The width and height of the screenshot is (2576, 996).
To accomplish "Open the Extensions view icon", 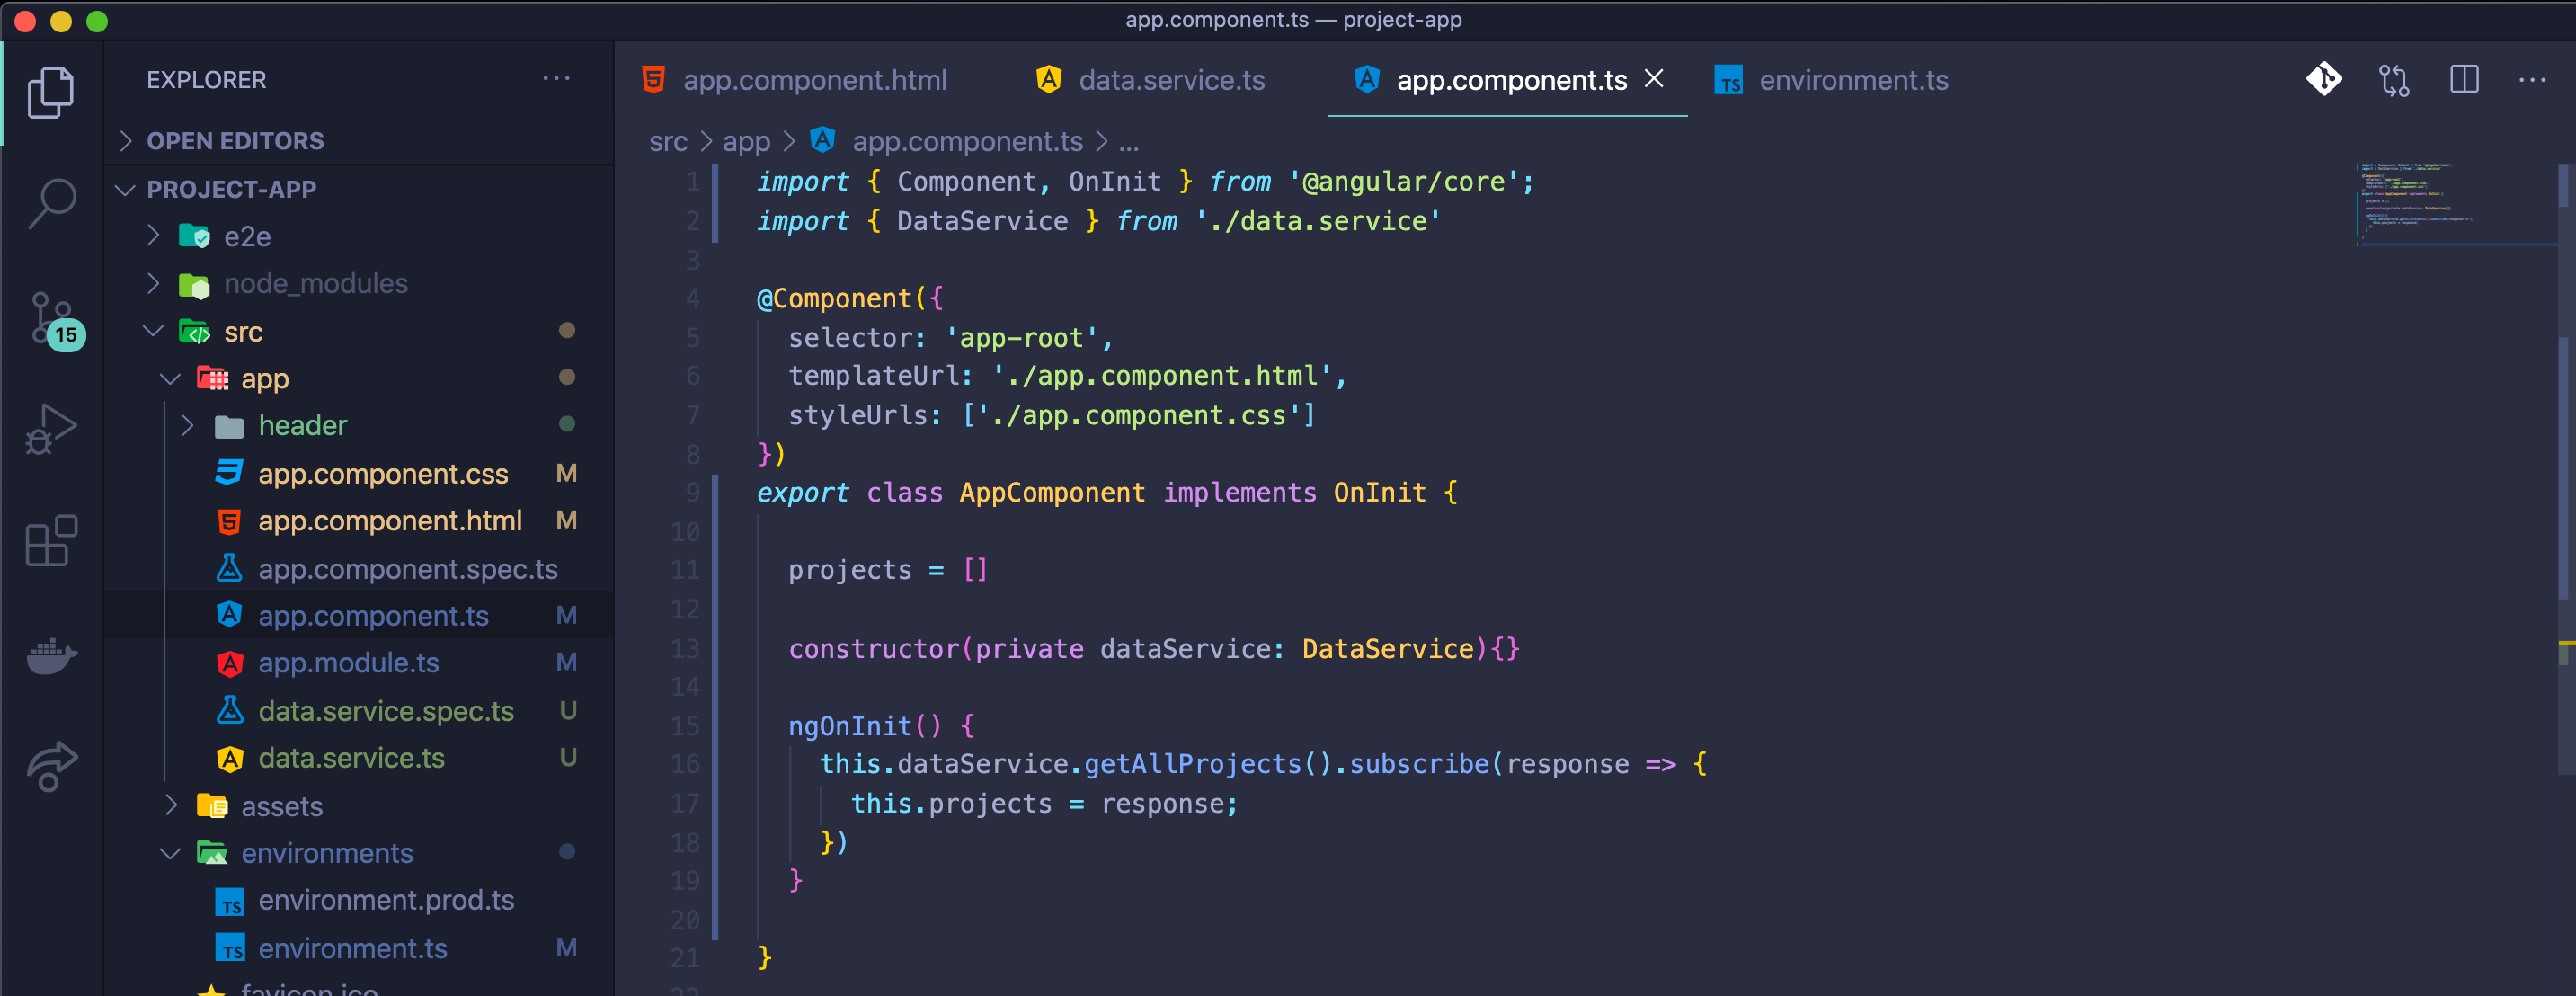I will [51, 541].
